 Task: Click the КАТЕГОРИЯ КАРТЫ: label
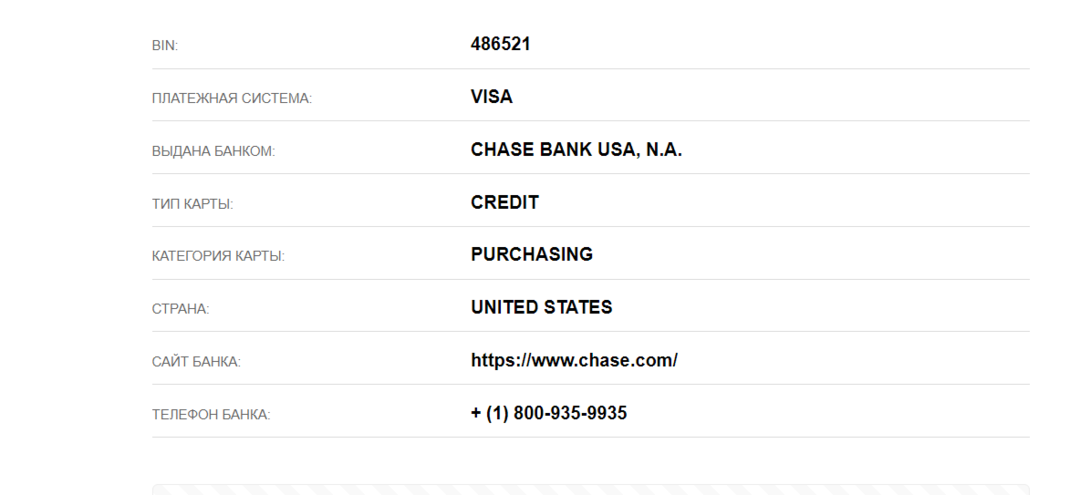(218, 257)
